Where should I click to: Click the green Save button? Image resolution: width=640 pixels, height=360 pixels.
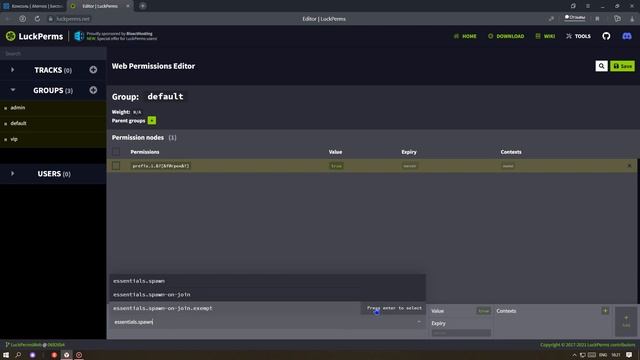(622, 66)
